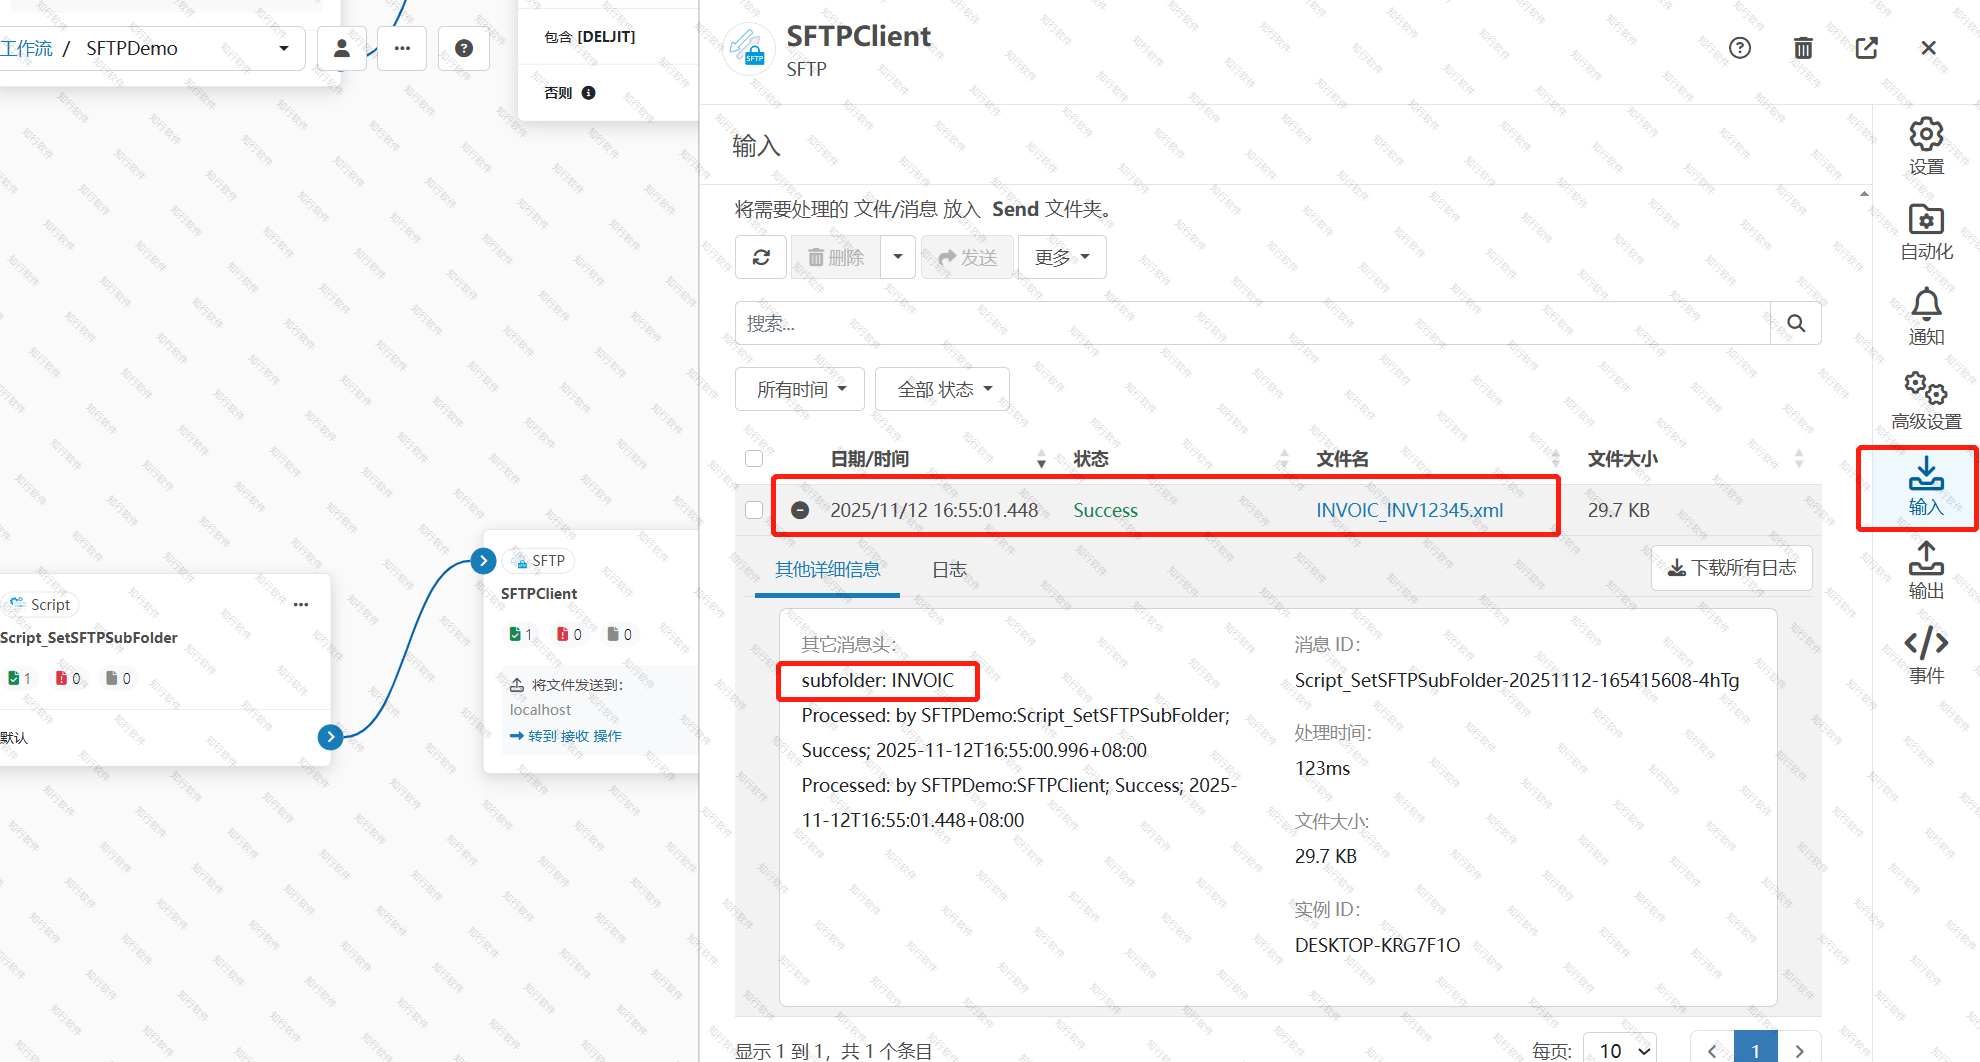Click the search magnifier button

(1796, 323)
